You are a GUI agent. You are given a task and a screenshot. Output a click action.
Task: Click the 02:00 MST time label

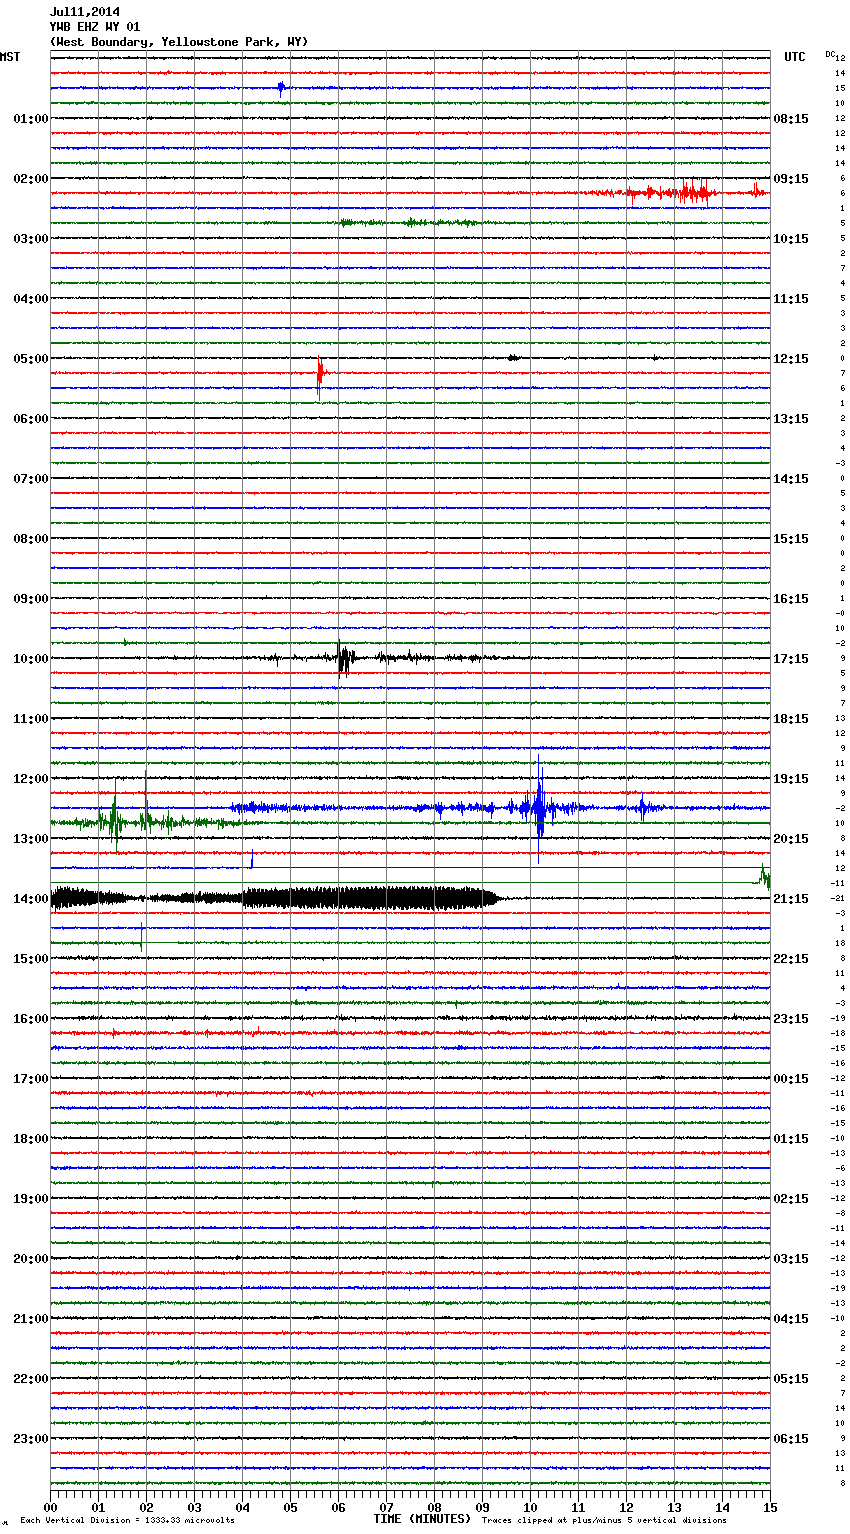point(30,179)
